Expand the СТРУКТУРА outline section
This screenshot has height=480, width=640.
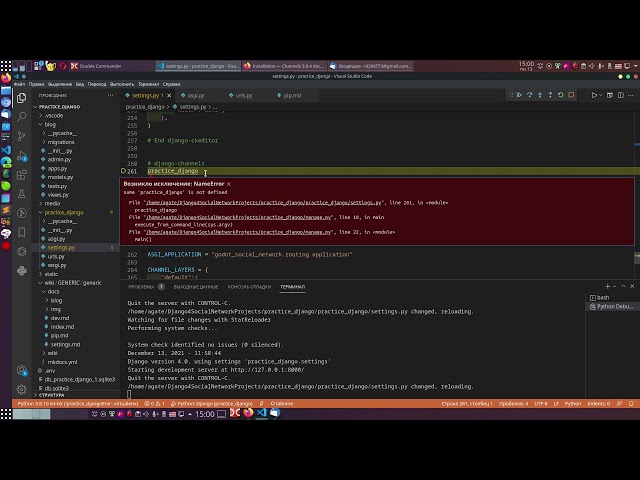tap(51, 395)
